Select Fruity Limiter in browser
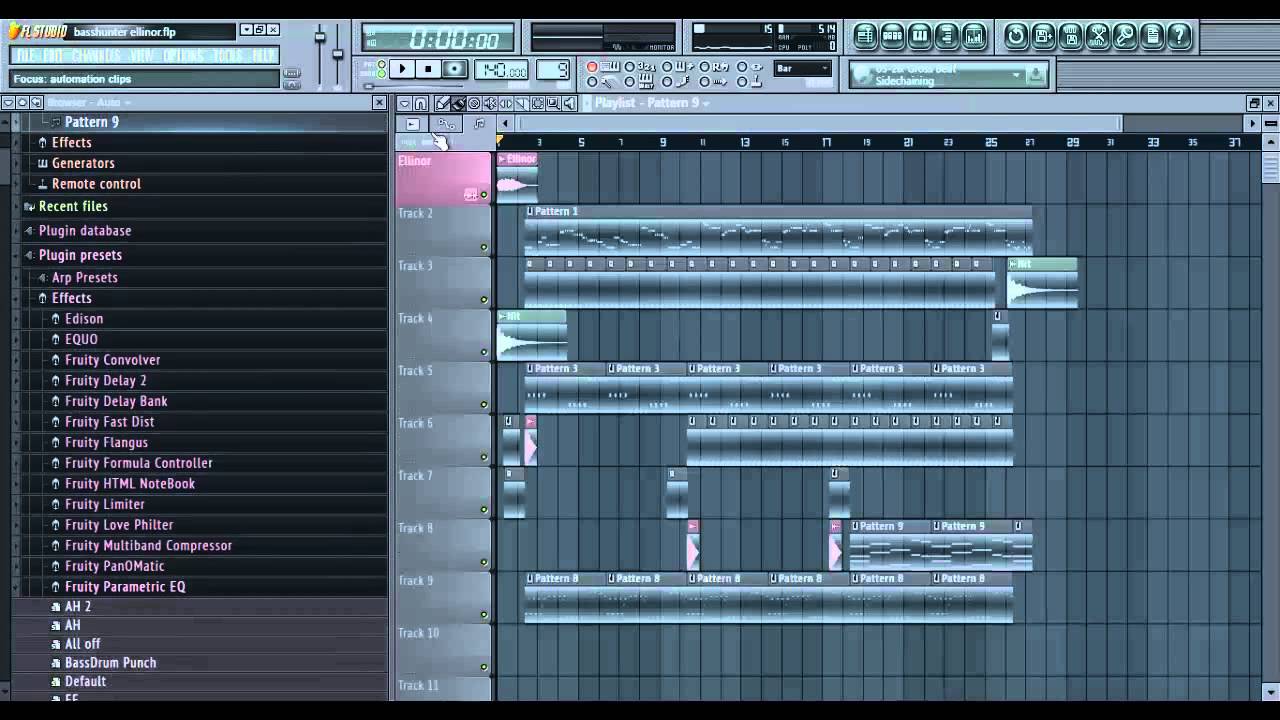The height and width of the screenshot is (720, 1280). point(105,505)
